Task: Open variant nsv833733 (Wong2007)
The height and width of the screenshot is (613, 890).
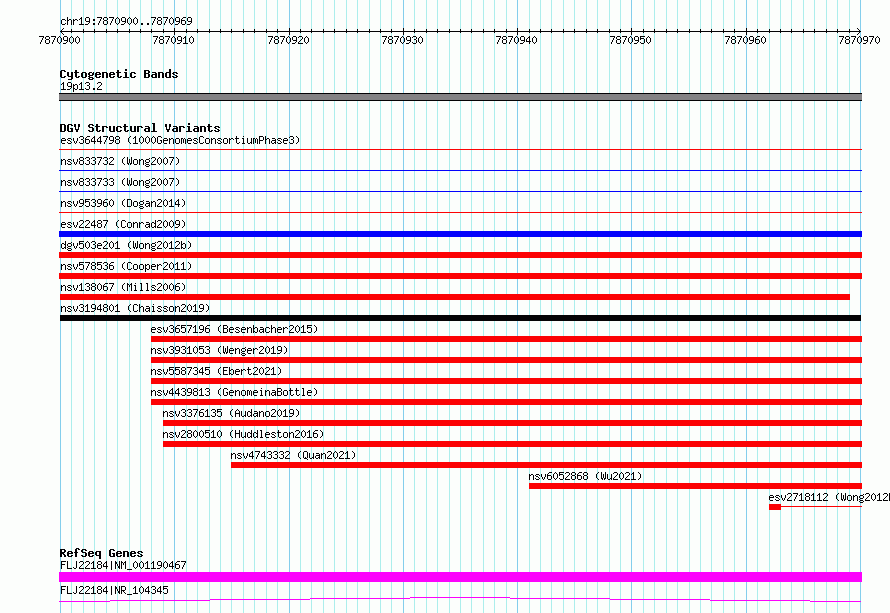Action: [120, 182]
